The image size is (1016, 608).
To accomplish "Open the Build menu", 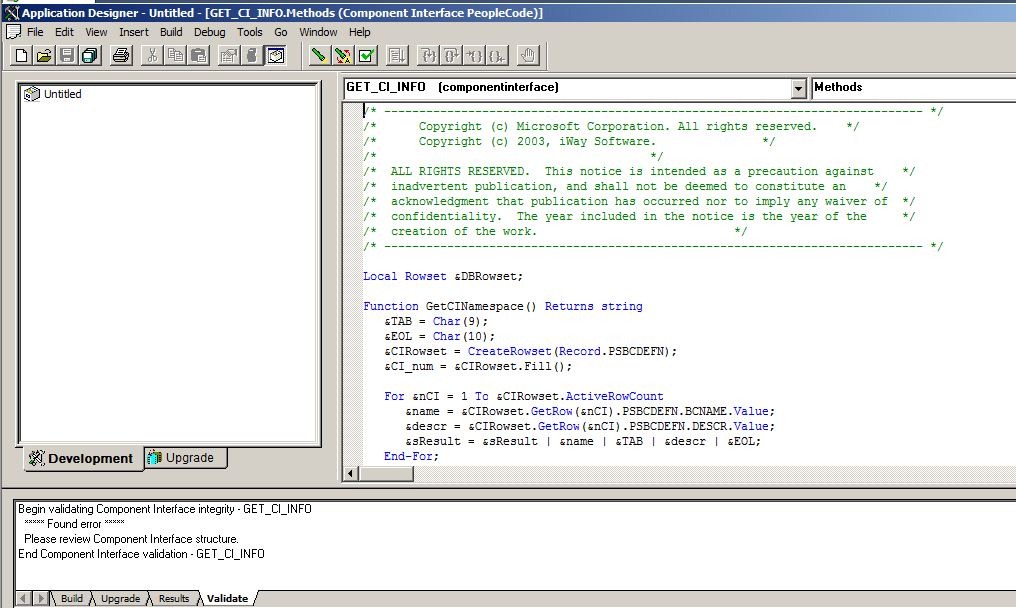I will (171, 32).
